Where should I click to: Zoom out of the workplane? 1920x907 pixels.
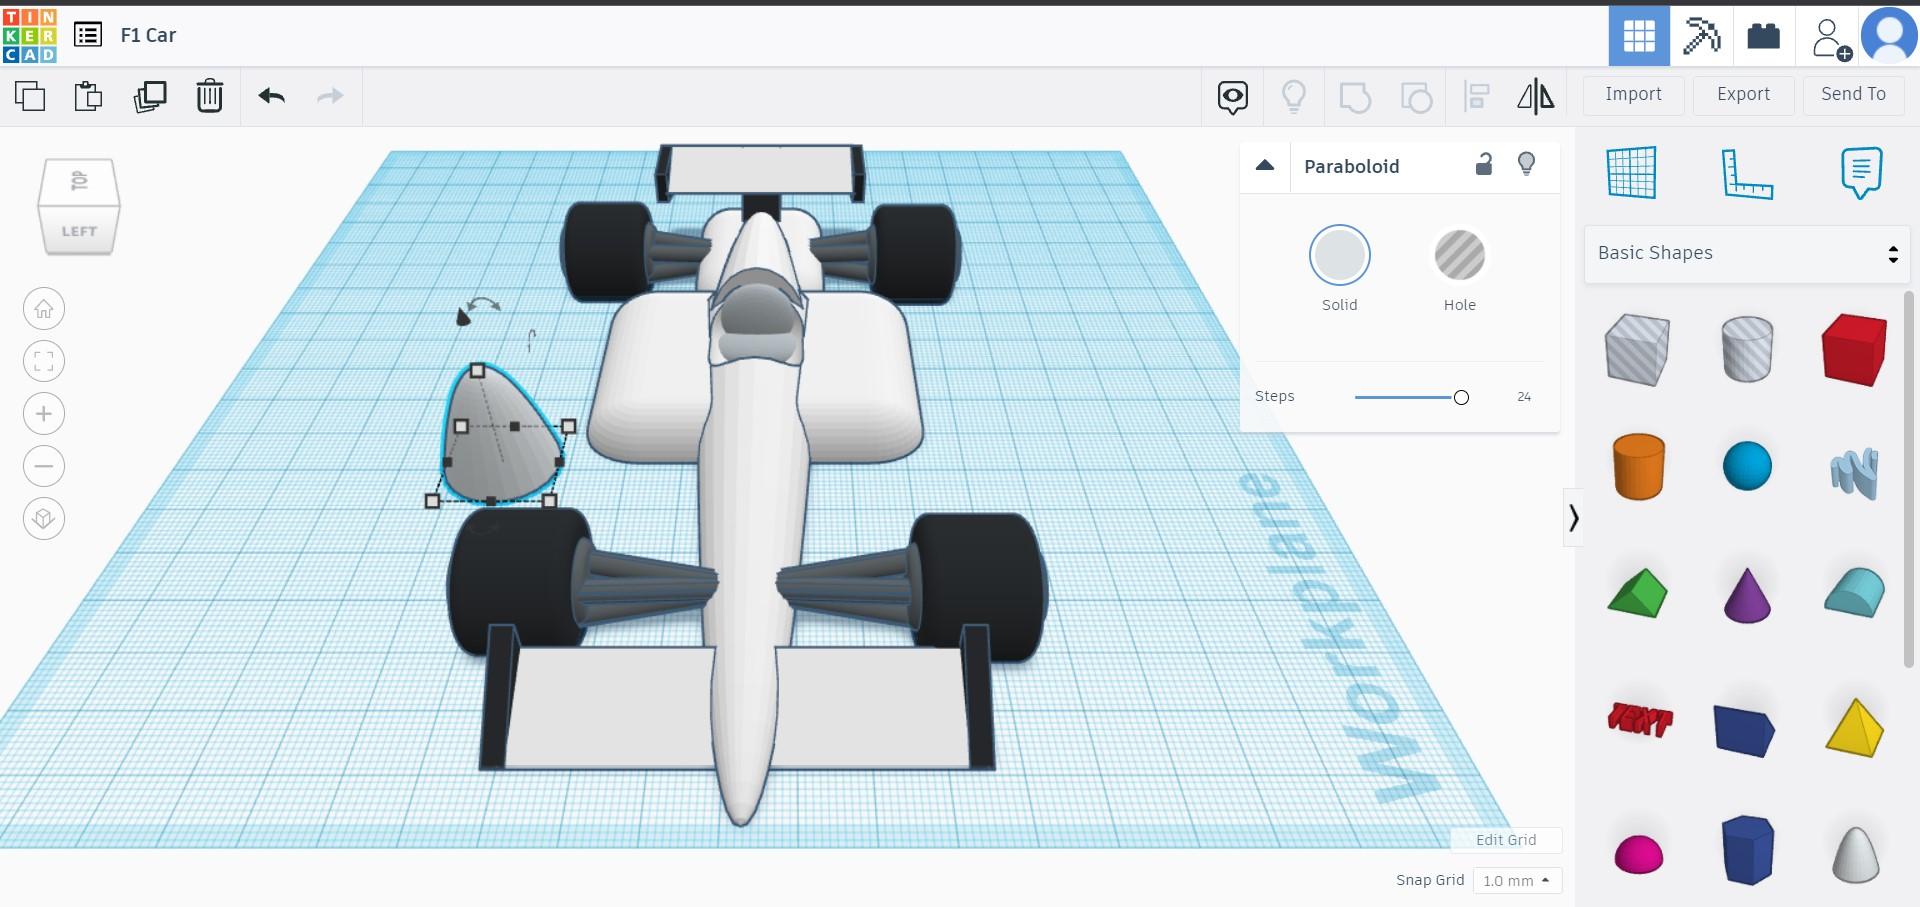[x=44, y=466]
